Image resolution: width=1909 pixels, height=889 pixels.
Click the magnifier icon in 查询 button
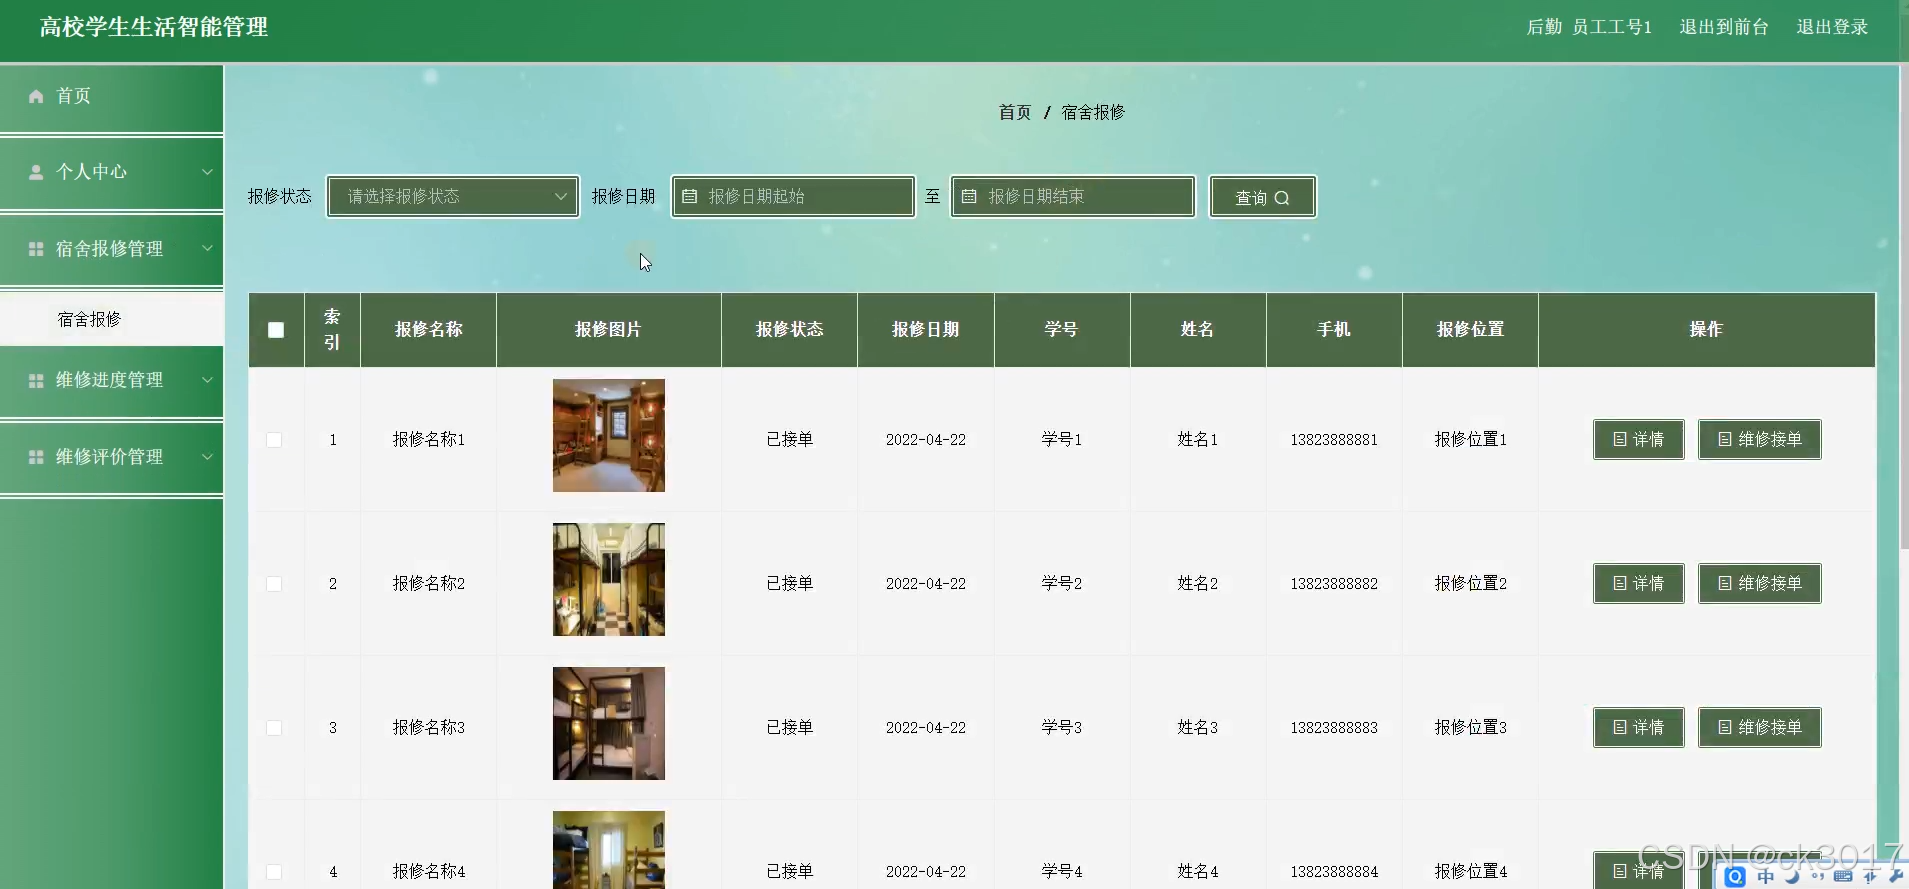1282,198
